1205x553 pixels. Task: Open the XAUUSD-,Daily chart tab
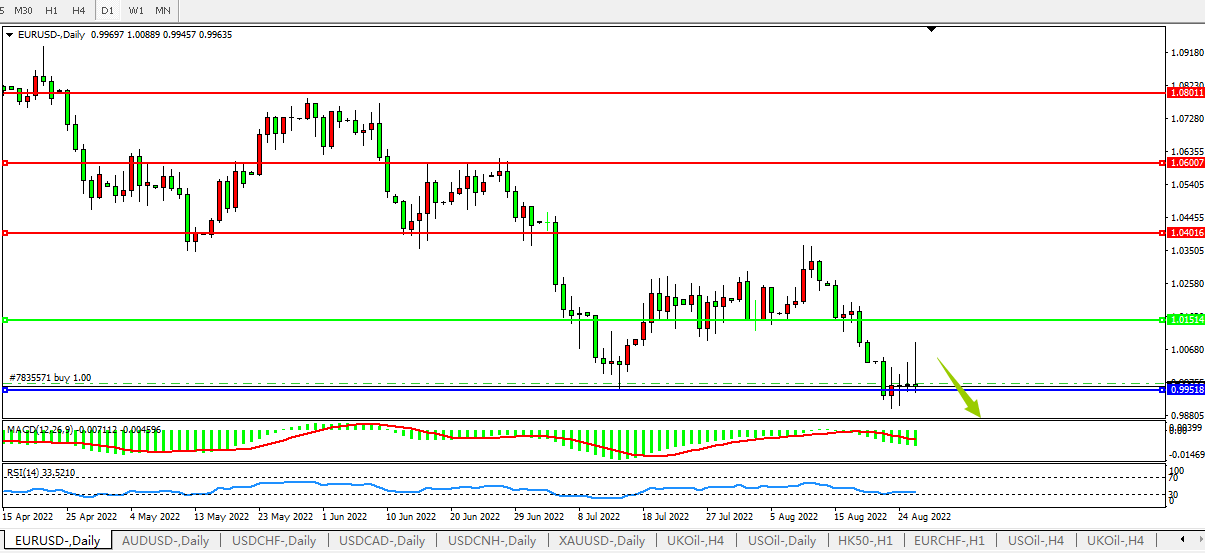point(601,541)
